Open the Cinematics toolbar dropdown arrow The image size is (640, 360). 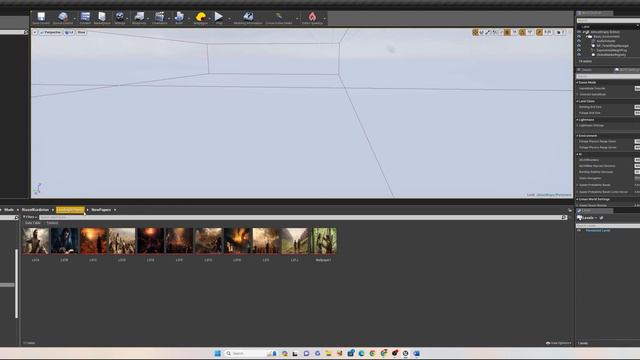coord(169,18)
